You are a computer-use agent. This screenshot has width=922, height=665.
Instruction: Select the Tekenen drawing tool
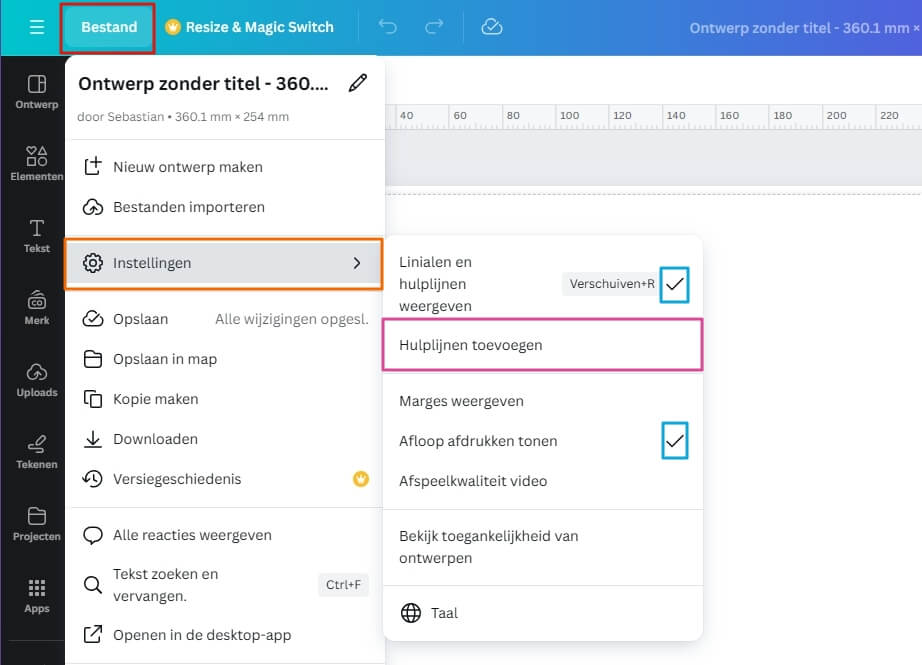tap(36, 452)
